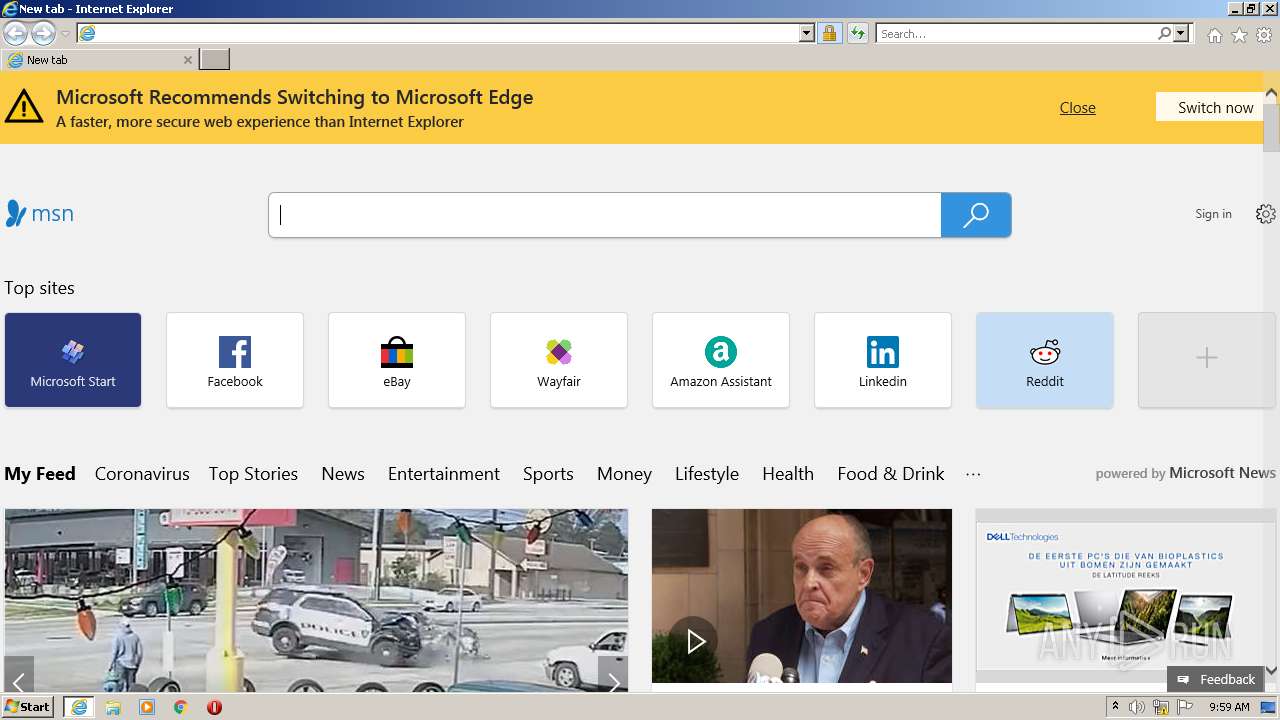Open the red Opera-style taskbar icon
The height and width of the screenshot is (720, 1280).
(x=214, y=707)
